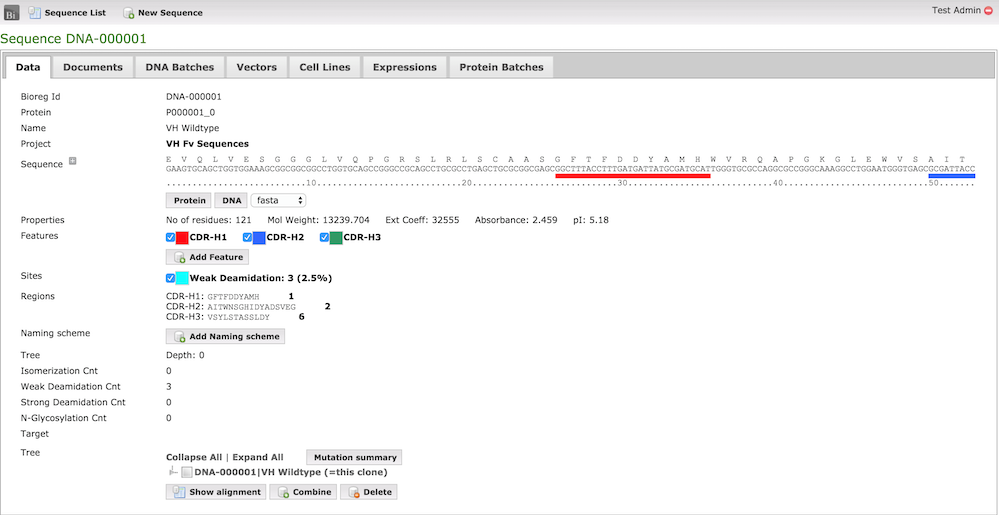Click the Delete button
This screenshot has height=515, width=999.
click(369, 492)
